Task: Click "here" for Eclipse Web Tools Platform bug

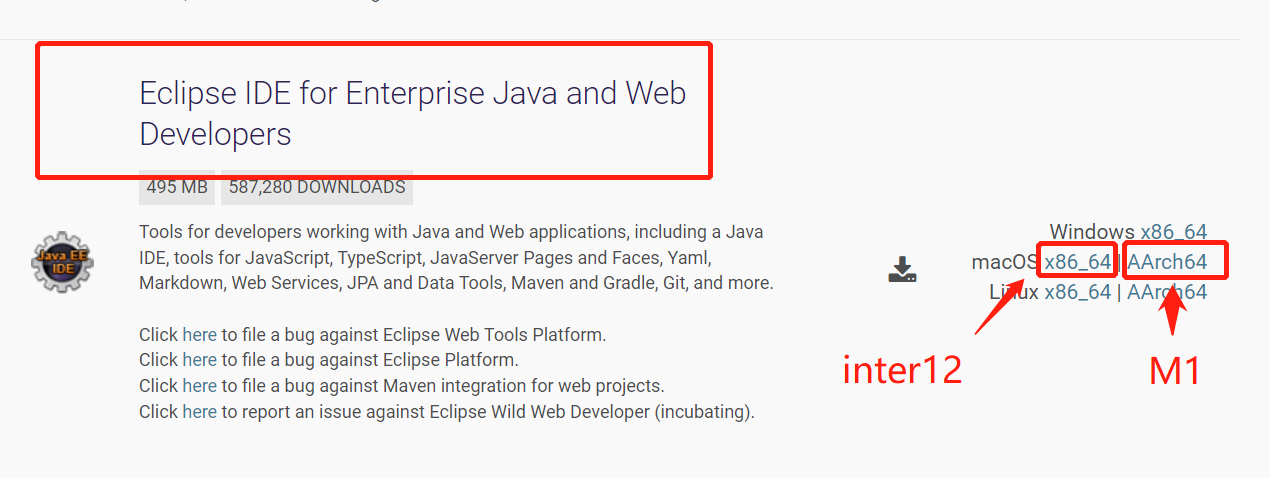Action: click(x=199, y=334)
